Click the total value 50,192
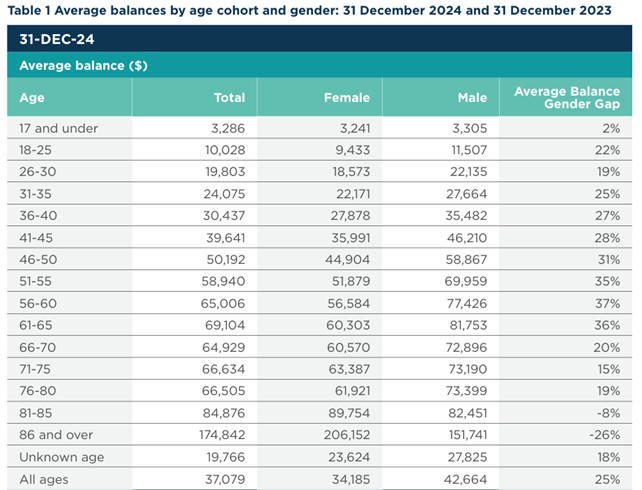This screenshot has width=642, height=490. pos(226,260)
